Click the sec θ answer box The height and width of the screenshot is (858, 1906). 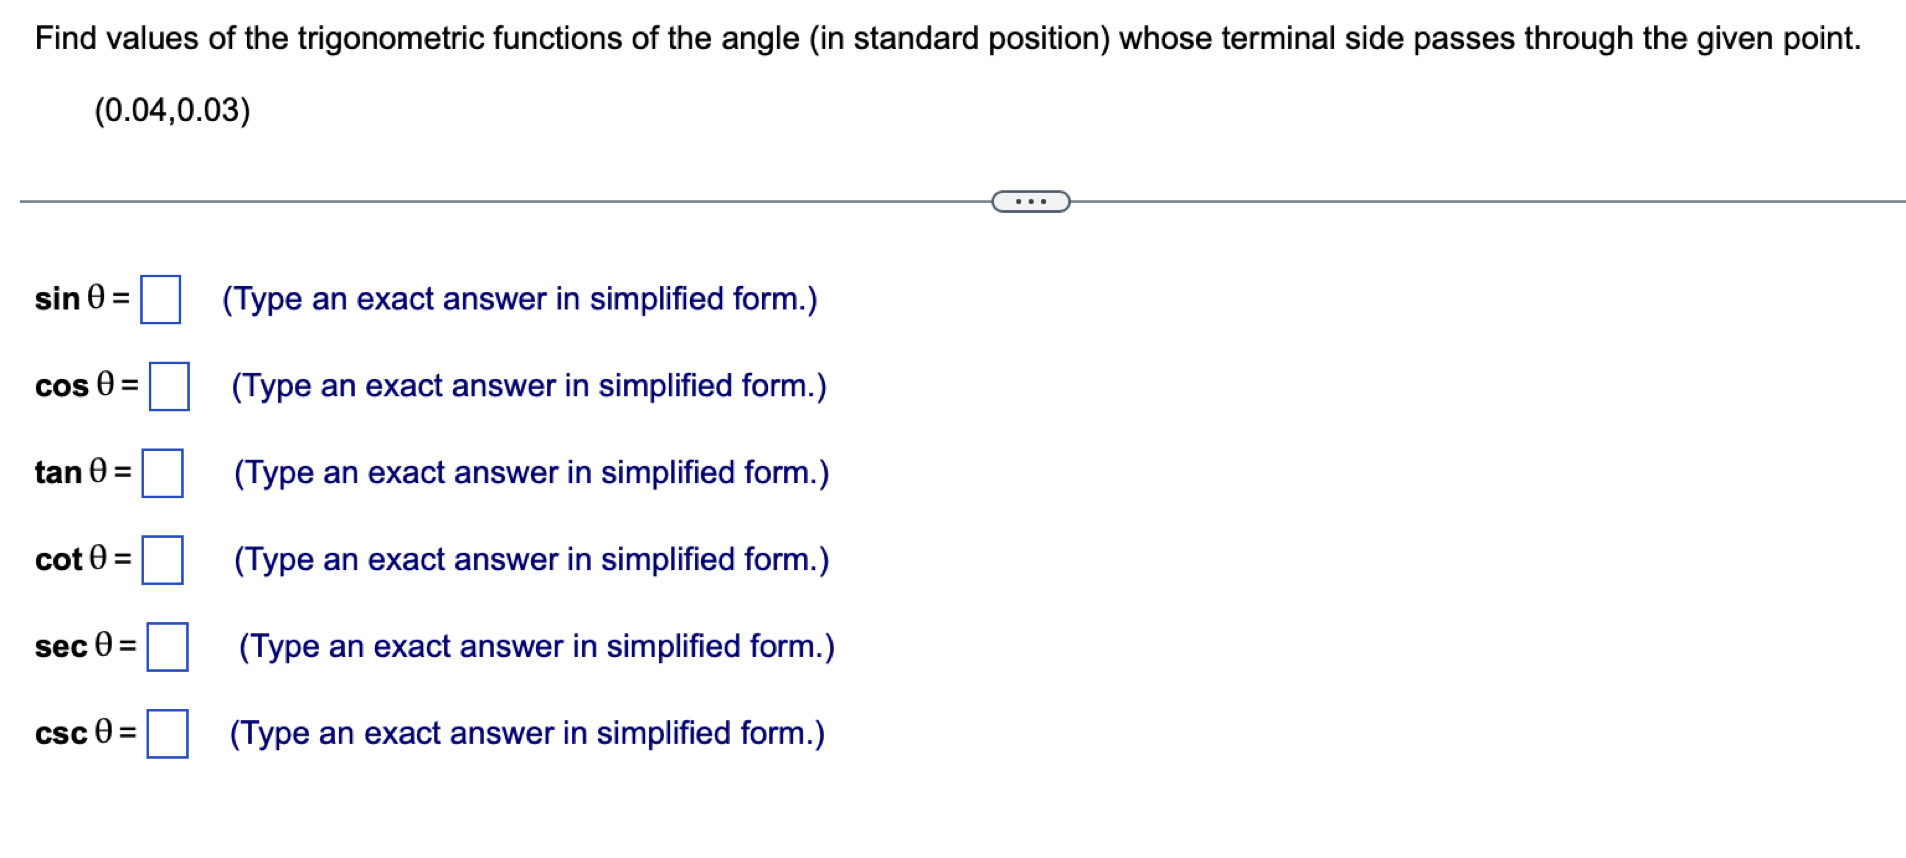pos(168,648)
